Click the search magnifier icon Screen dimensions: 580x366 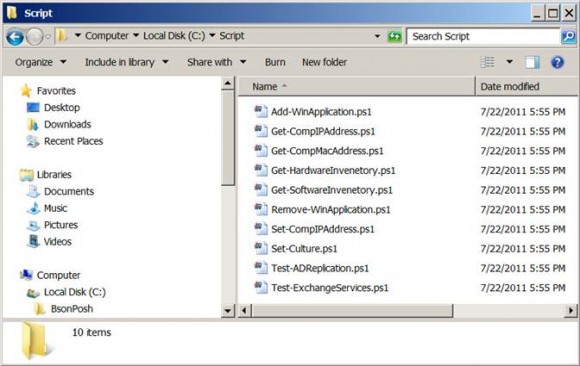[568, 36]
